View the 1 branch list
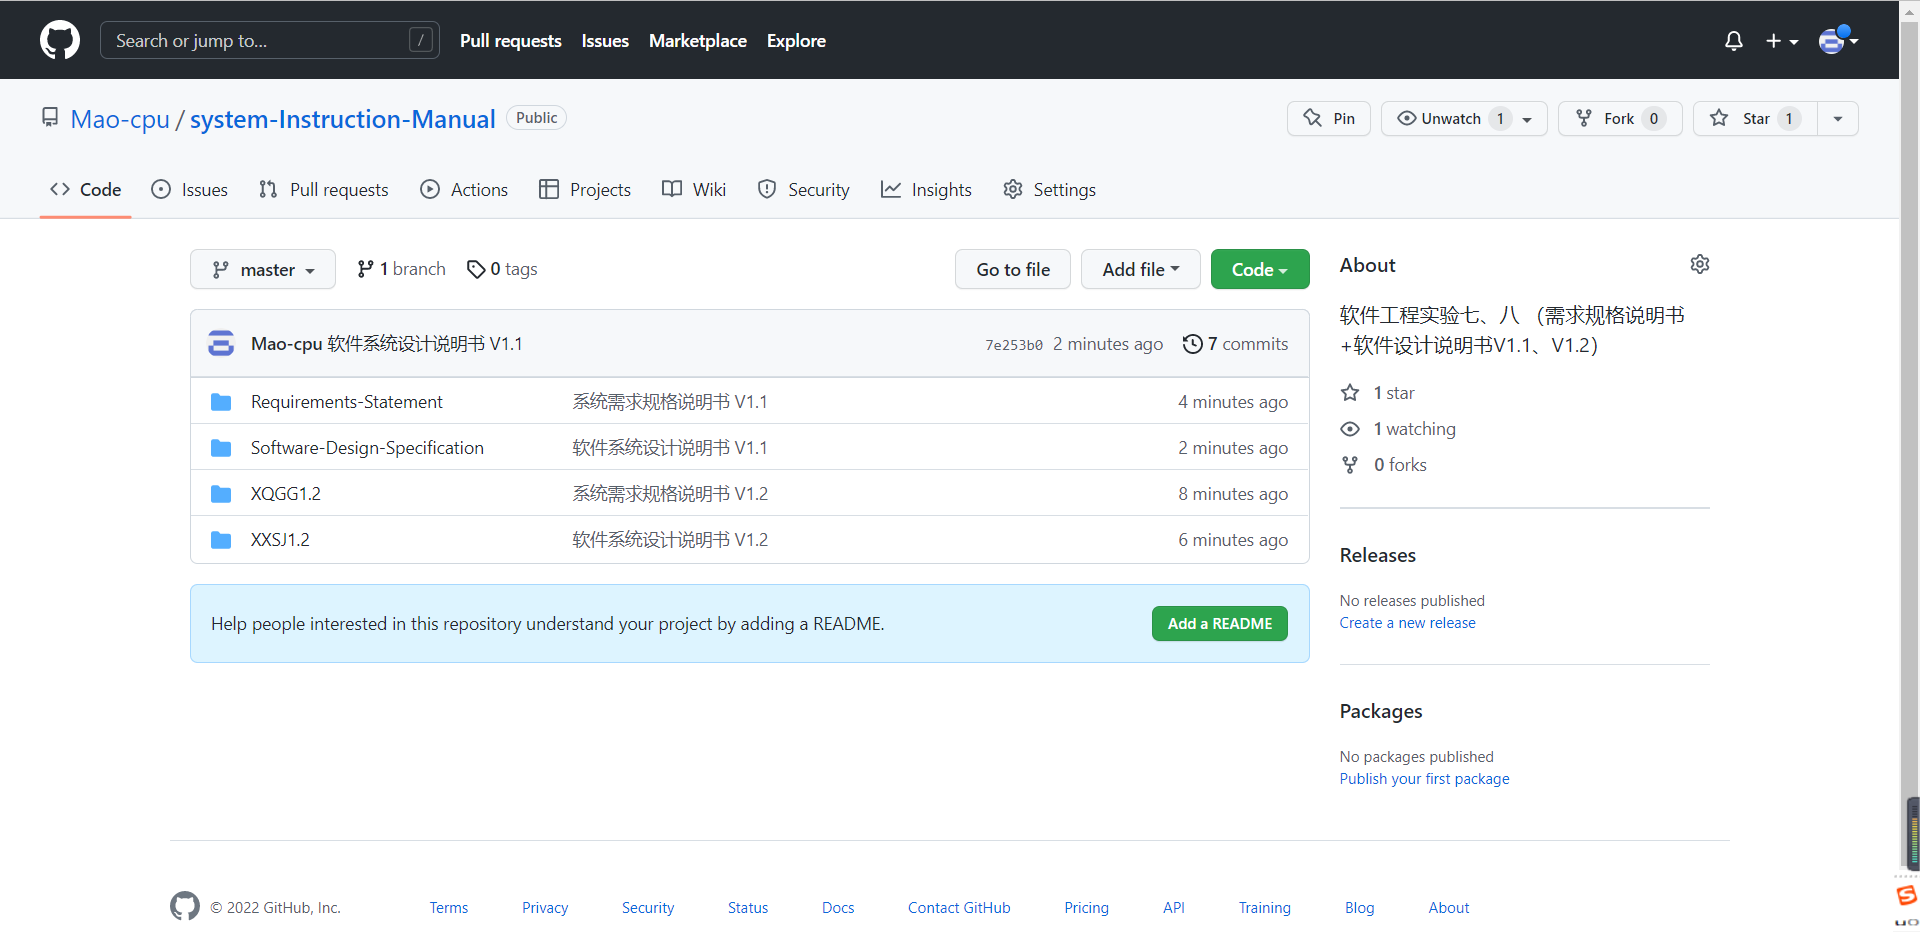 pyautogui.click(x=401, y=269)
